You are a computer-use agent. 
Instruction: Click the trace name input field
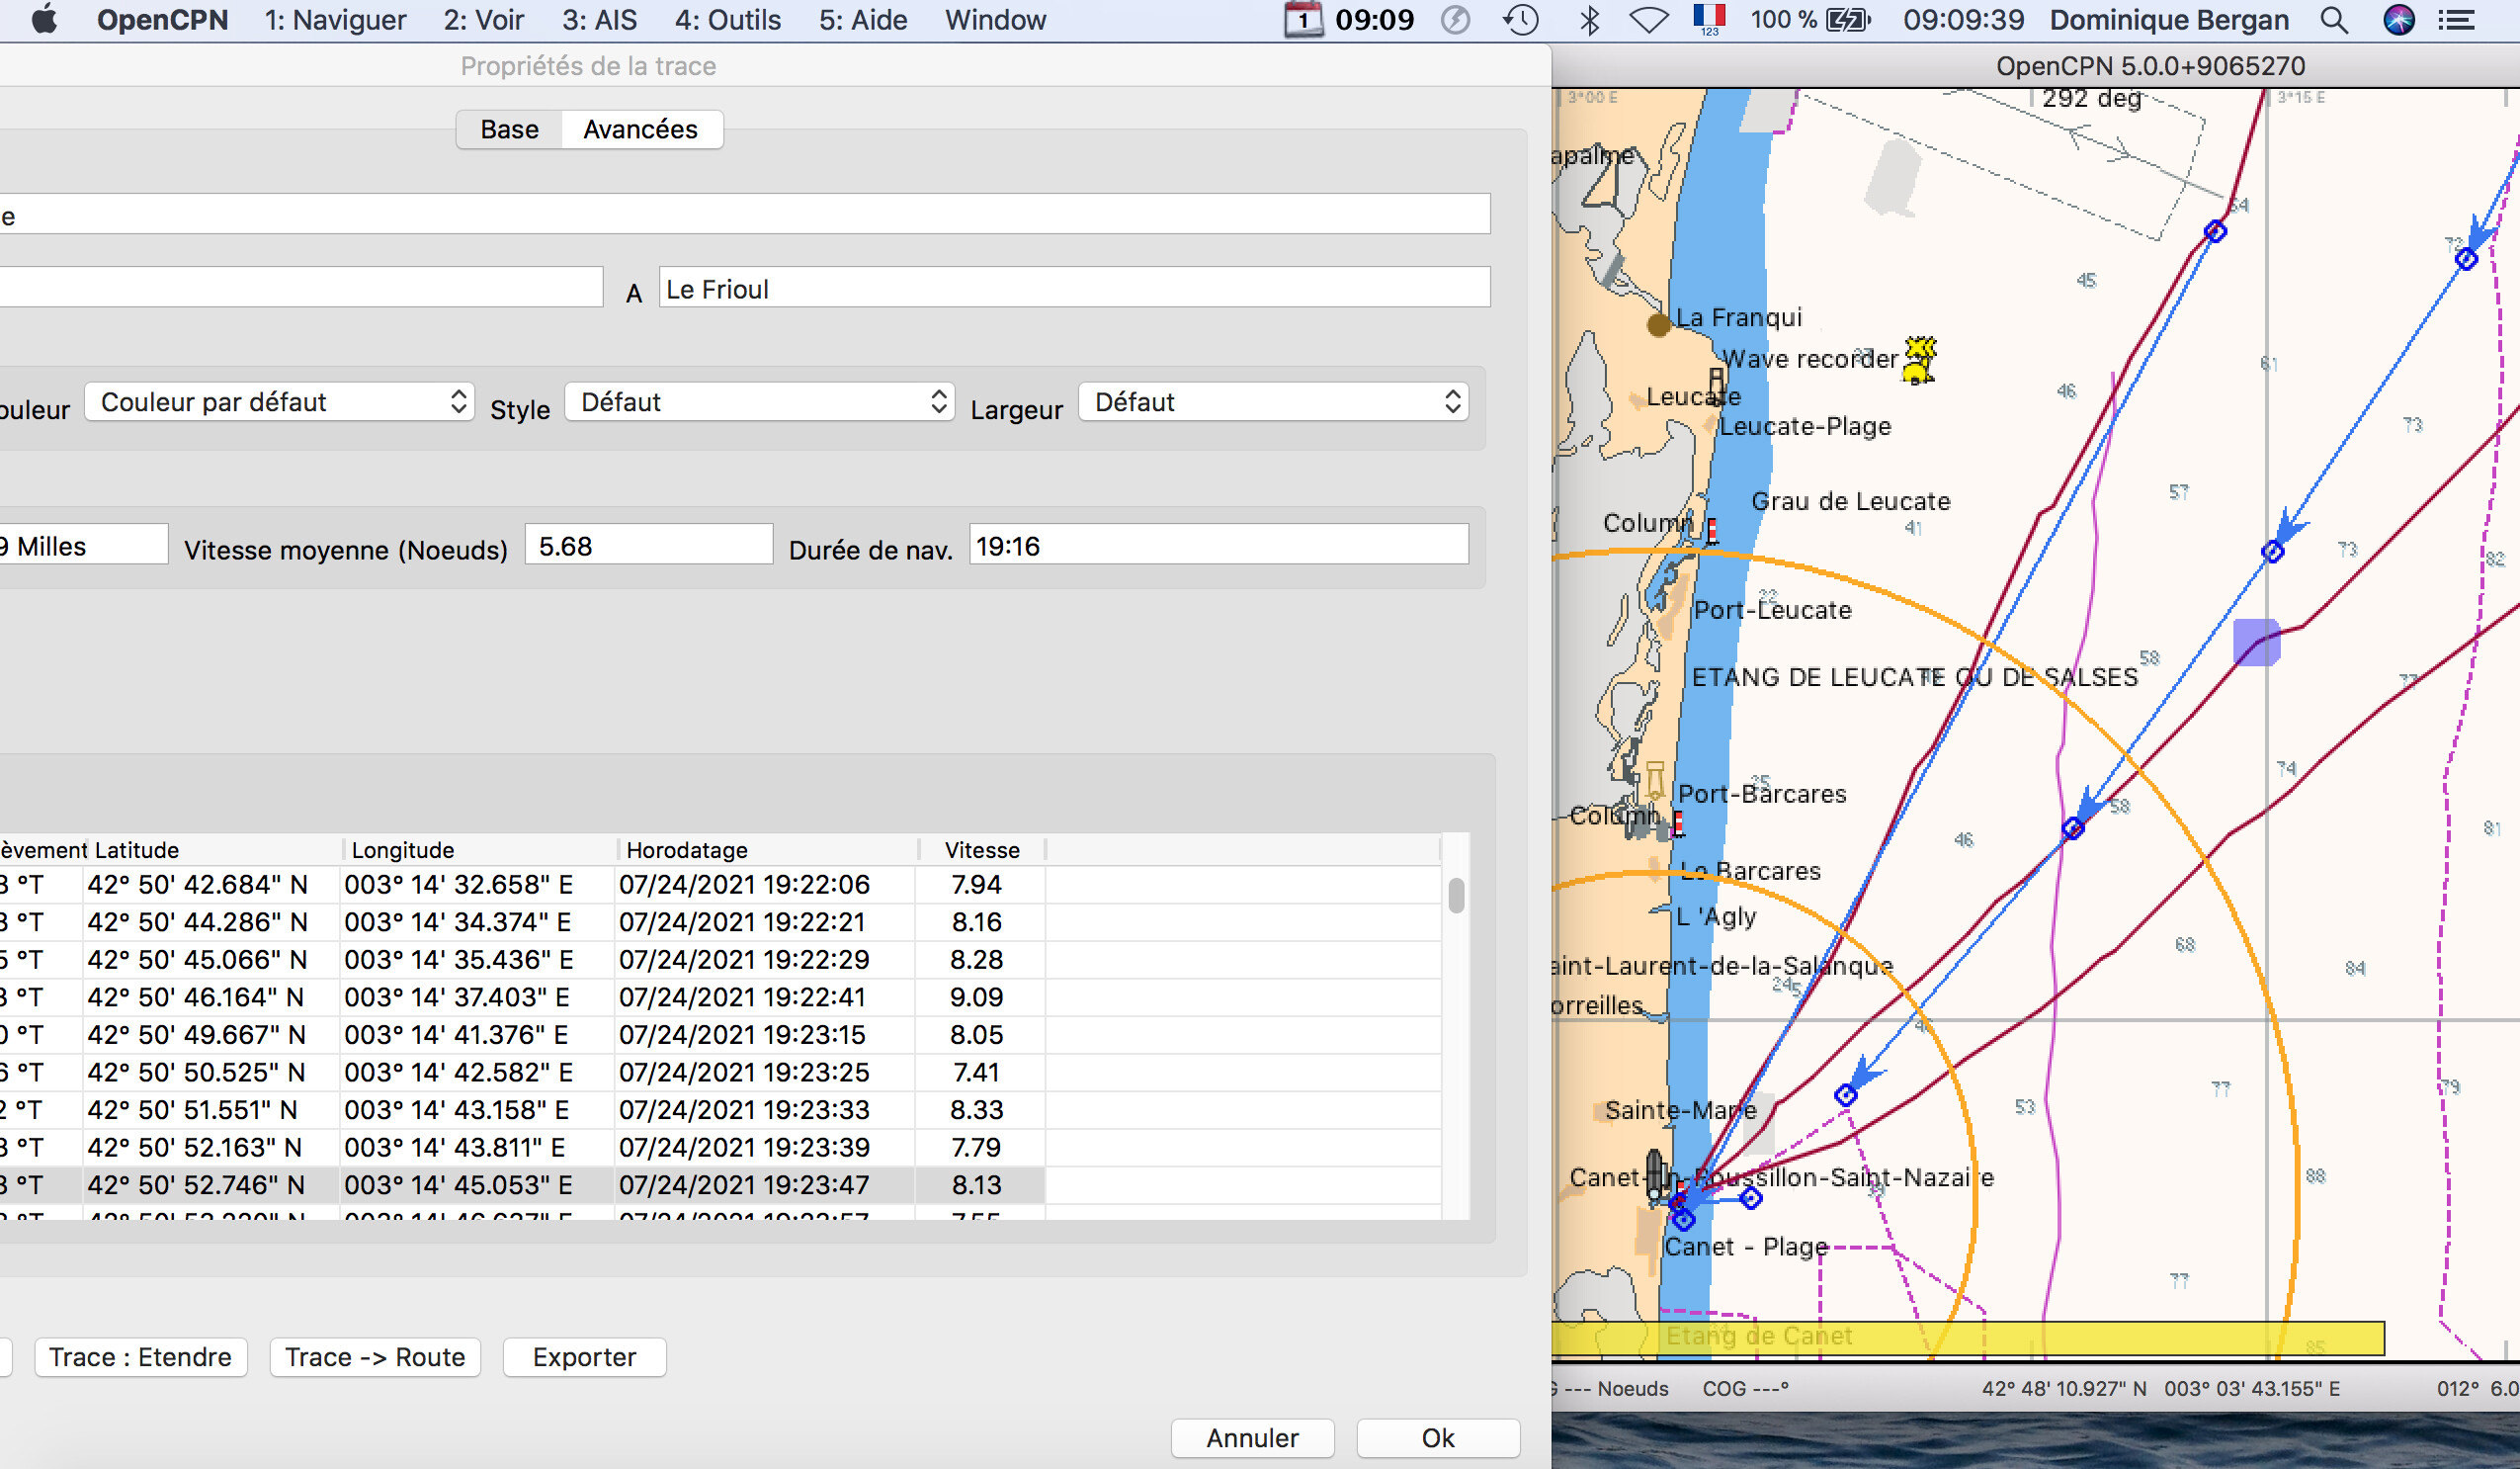[x=744, y=214]
